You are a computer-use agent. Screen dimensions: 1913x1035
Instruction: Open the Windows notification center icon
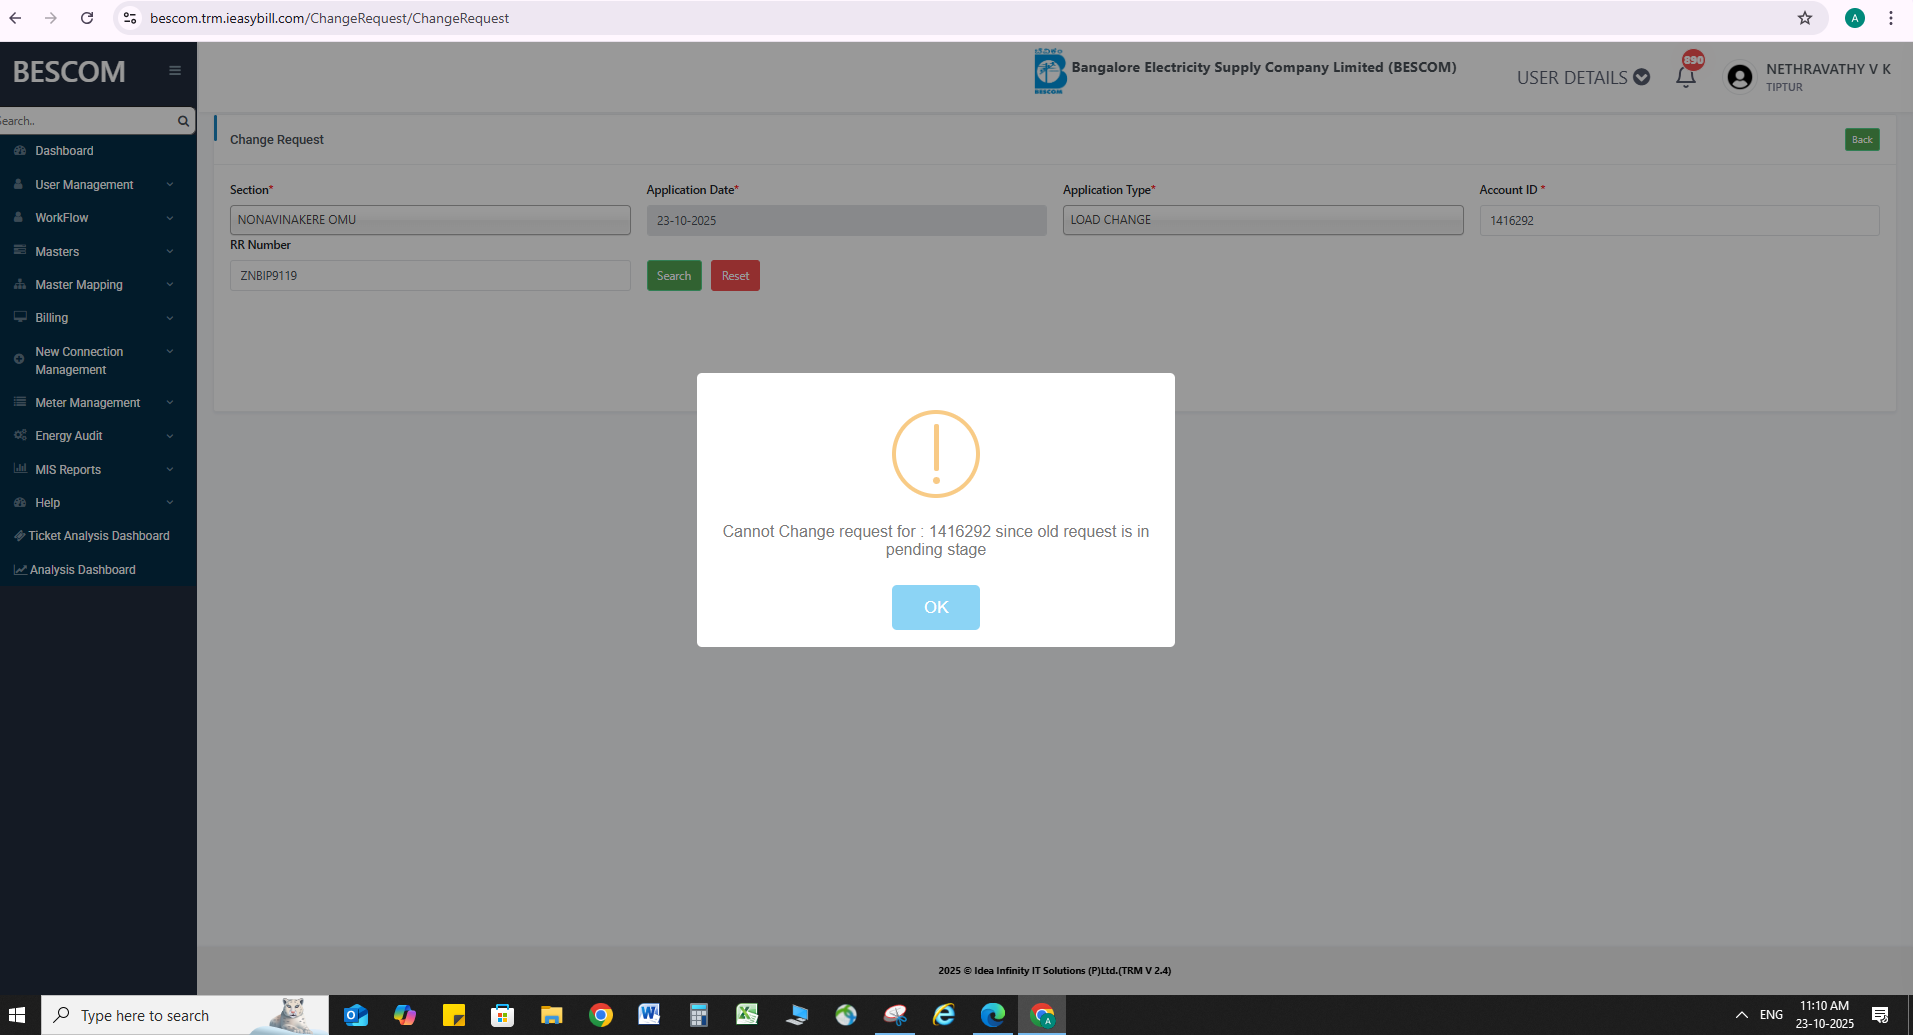click(x=1880, y=1015)
